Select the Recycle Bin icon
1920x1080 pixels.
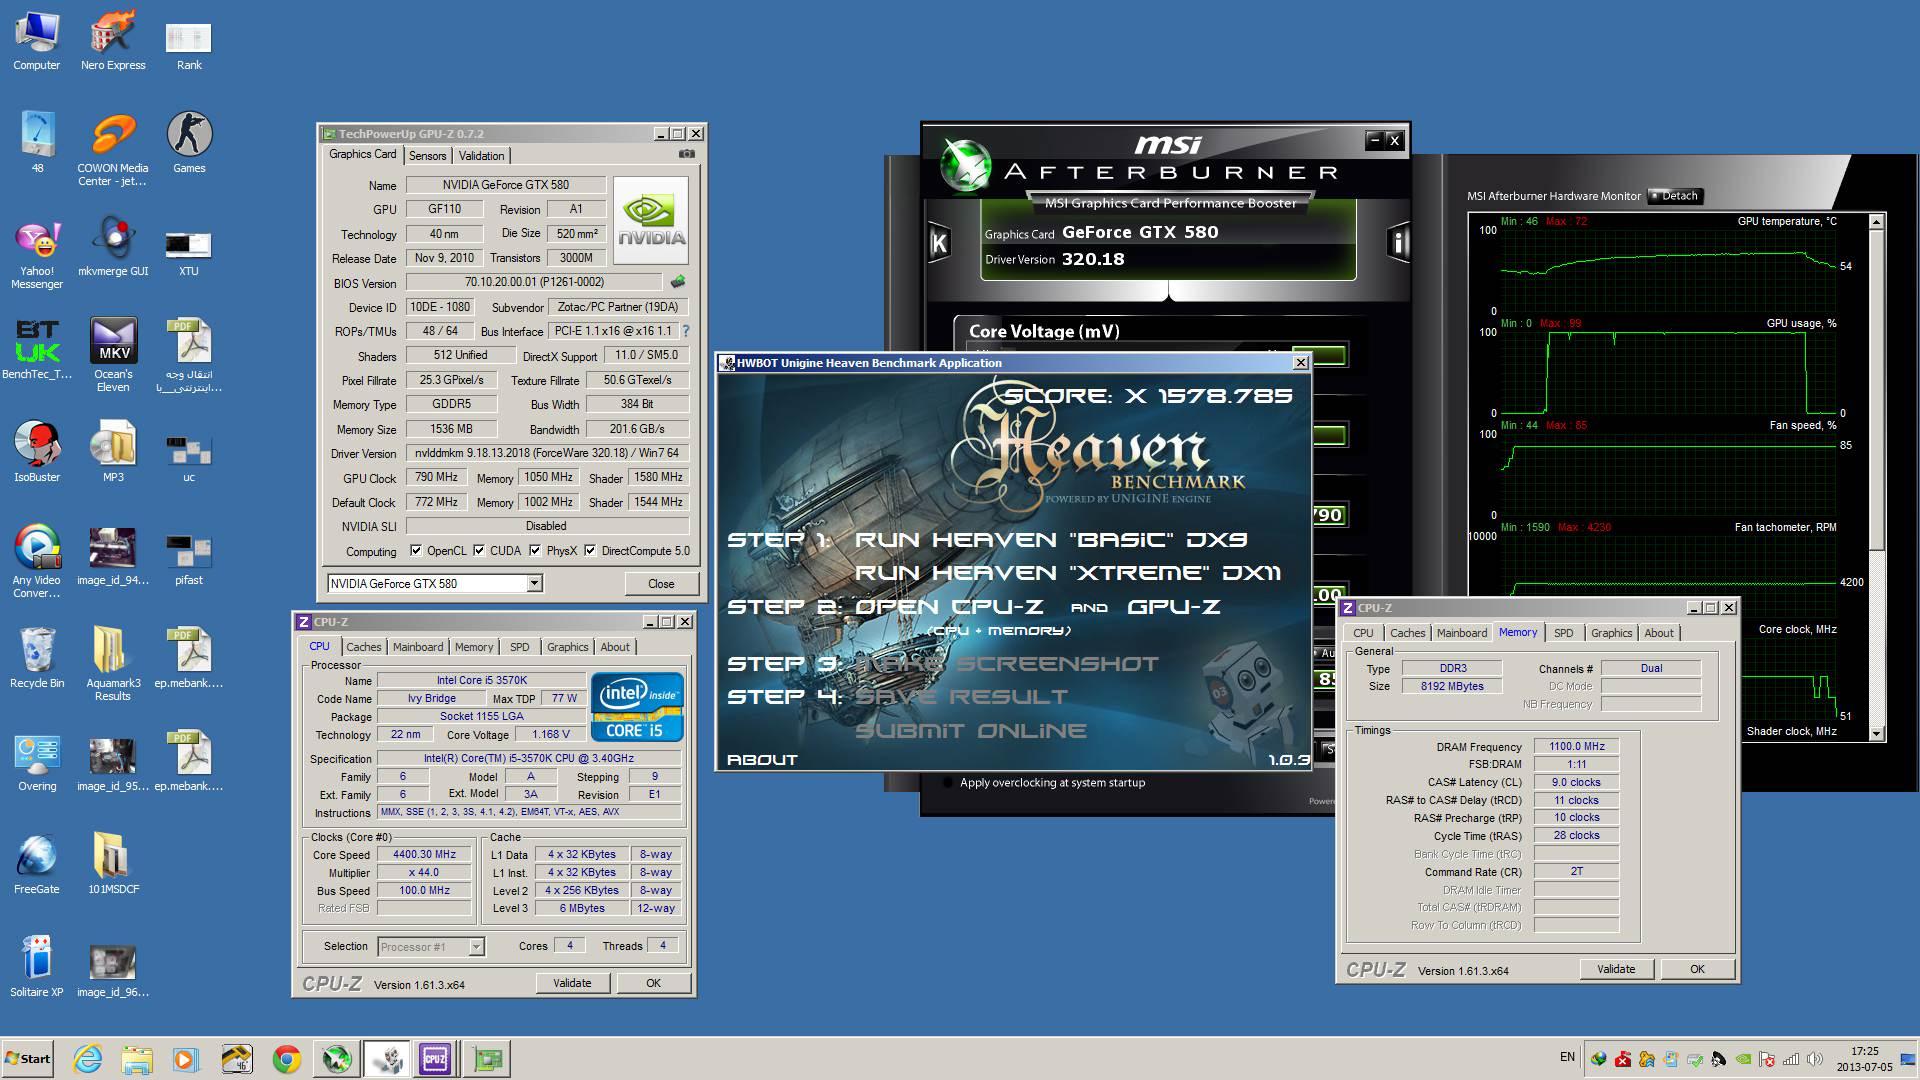coord(37,659)
